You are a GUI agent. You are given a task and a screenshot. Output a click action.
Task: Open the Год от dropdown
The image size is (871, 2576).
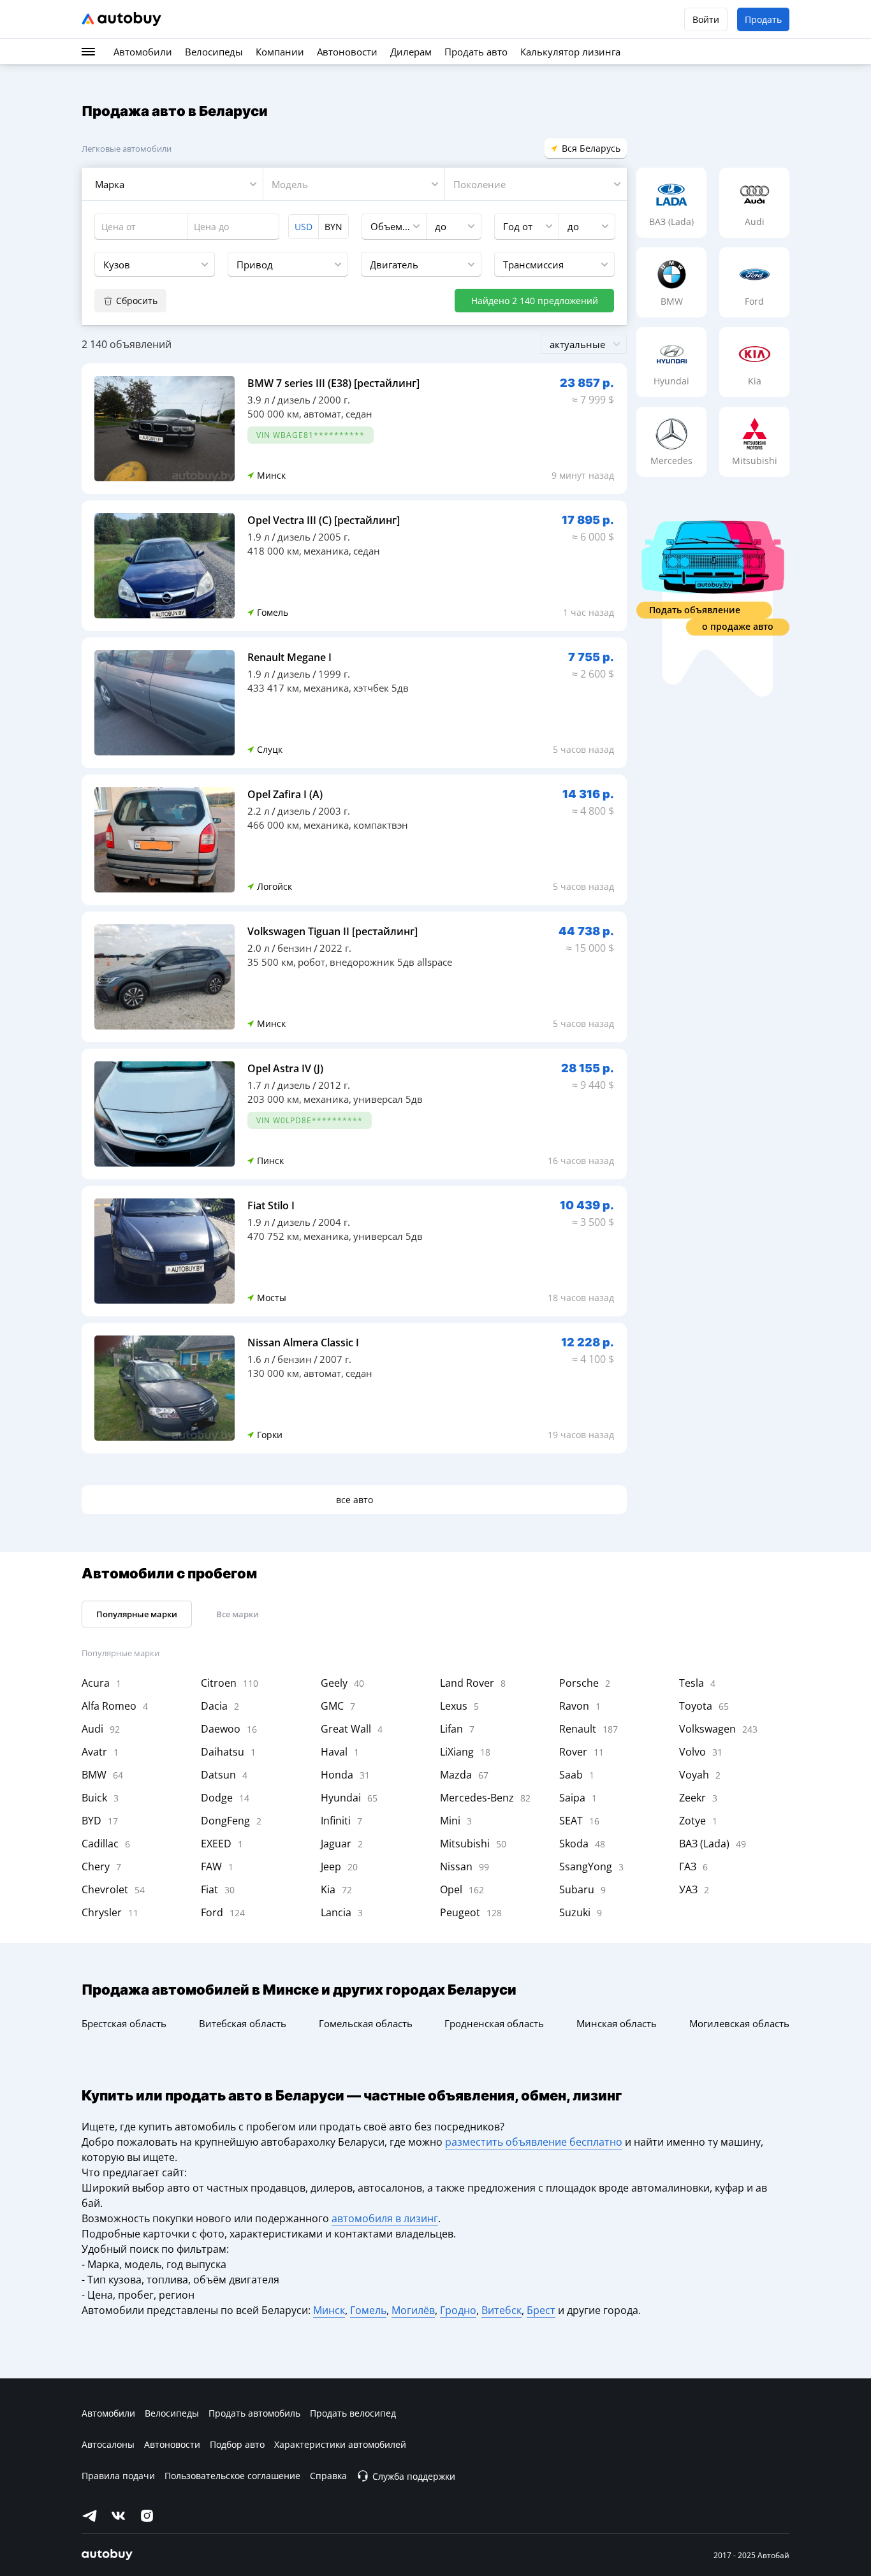(526, 227)
